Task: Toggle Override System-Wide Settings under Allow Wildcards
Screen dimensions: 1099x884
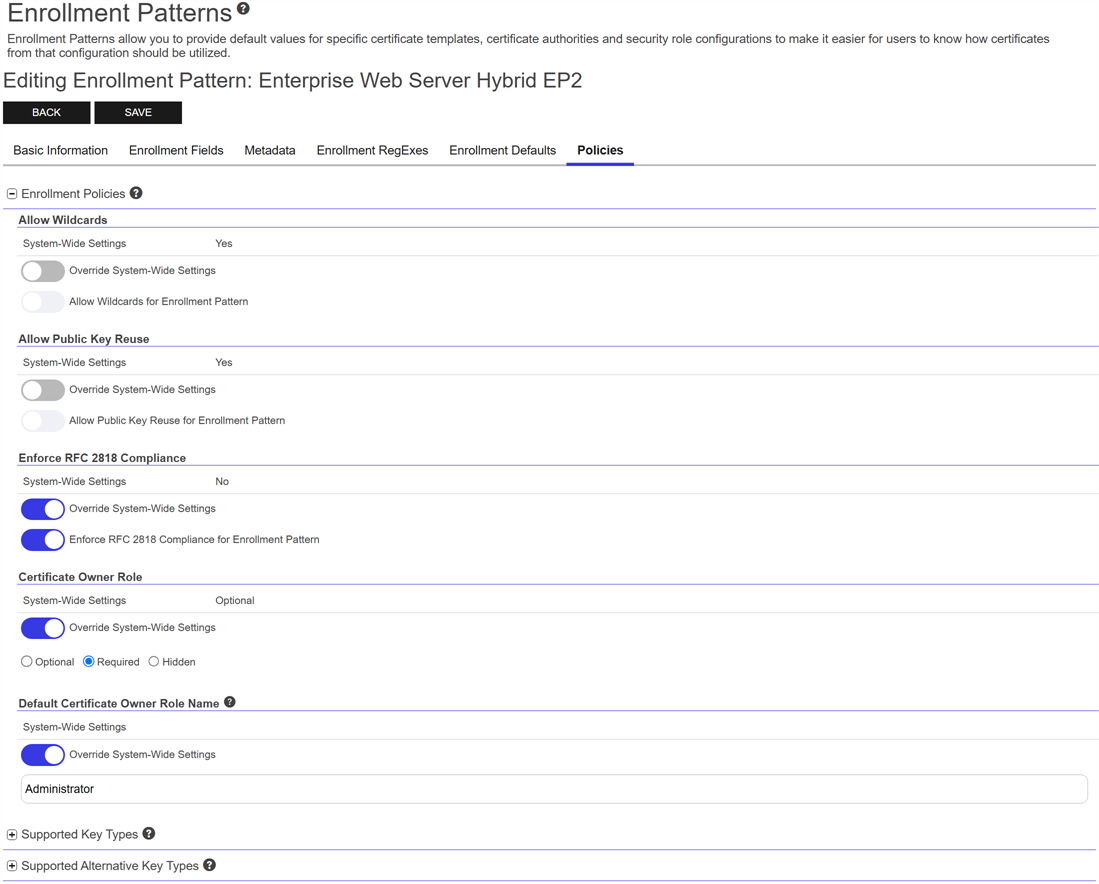Action: 43,271
